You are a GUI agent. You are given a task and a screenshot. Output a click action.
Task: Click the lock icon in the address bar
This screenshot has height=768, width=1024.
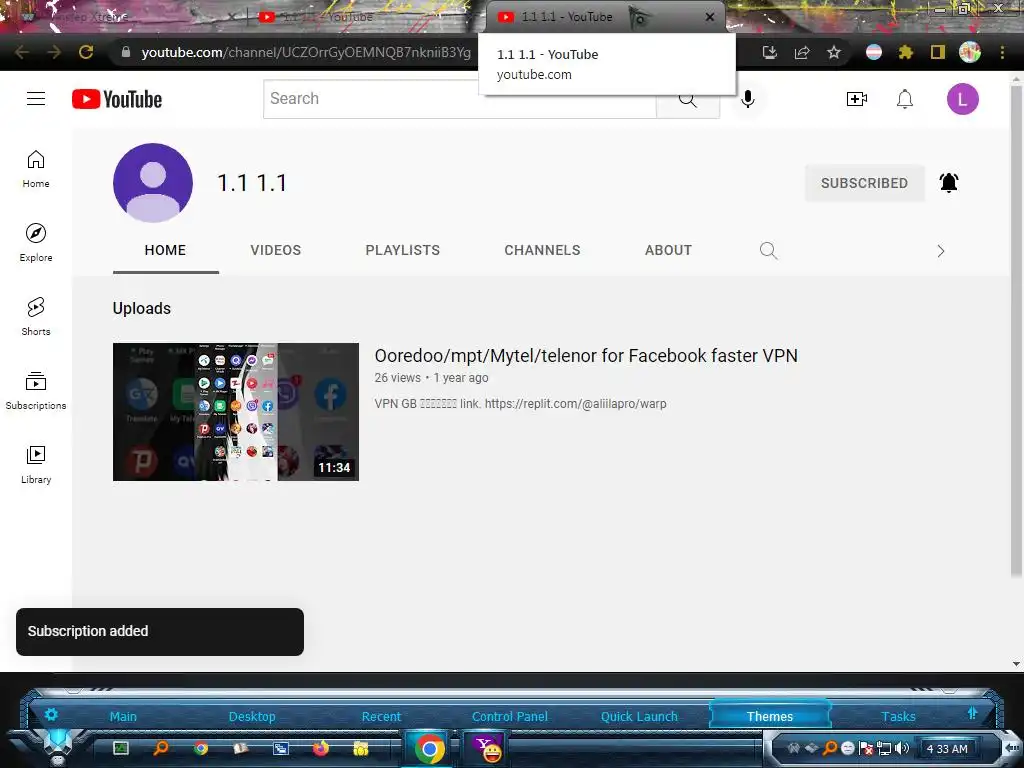tap(125, 52)
